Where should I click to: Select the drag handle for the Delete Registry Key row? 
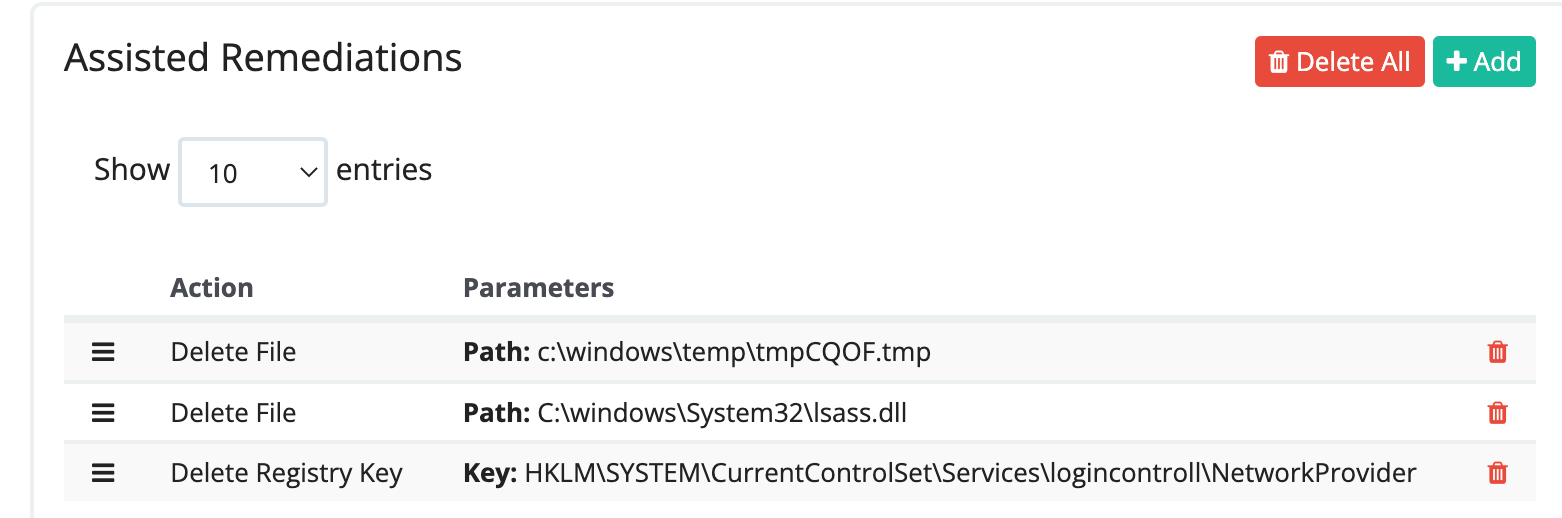click(103, 473)
